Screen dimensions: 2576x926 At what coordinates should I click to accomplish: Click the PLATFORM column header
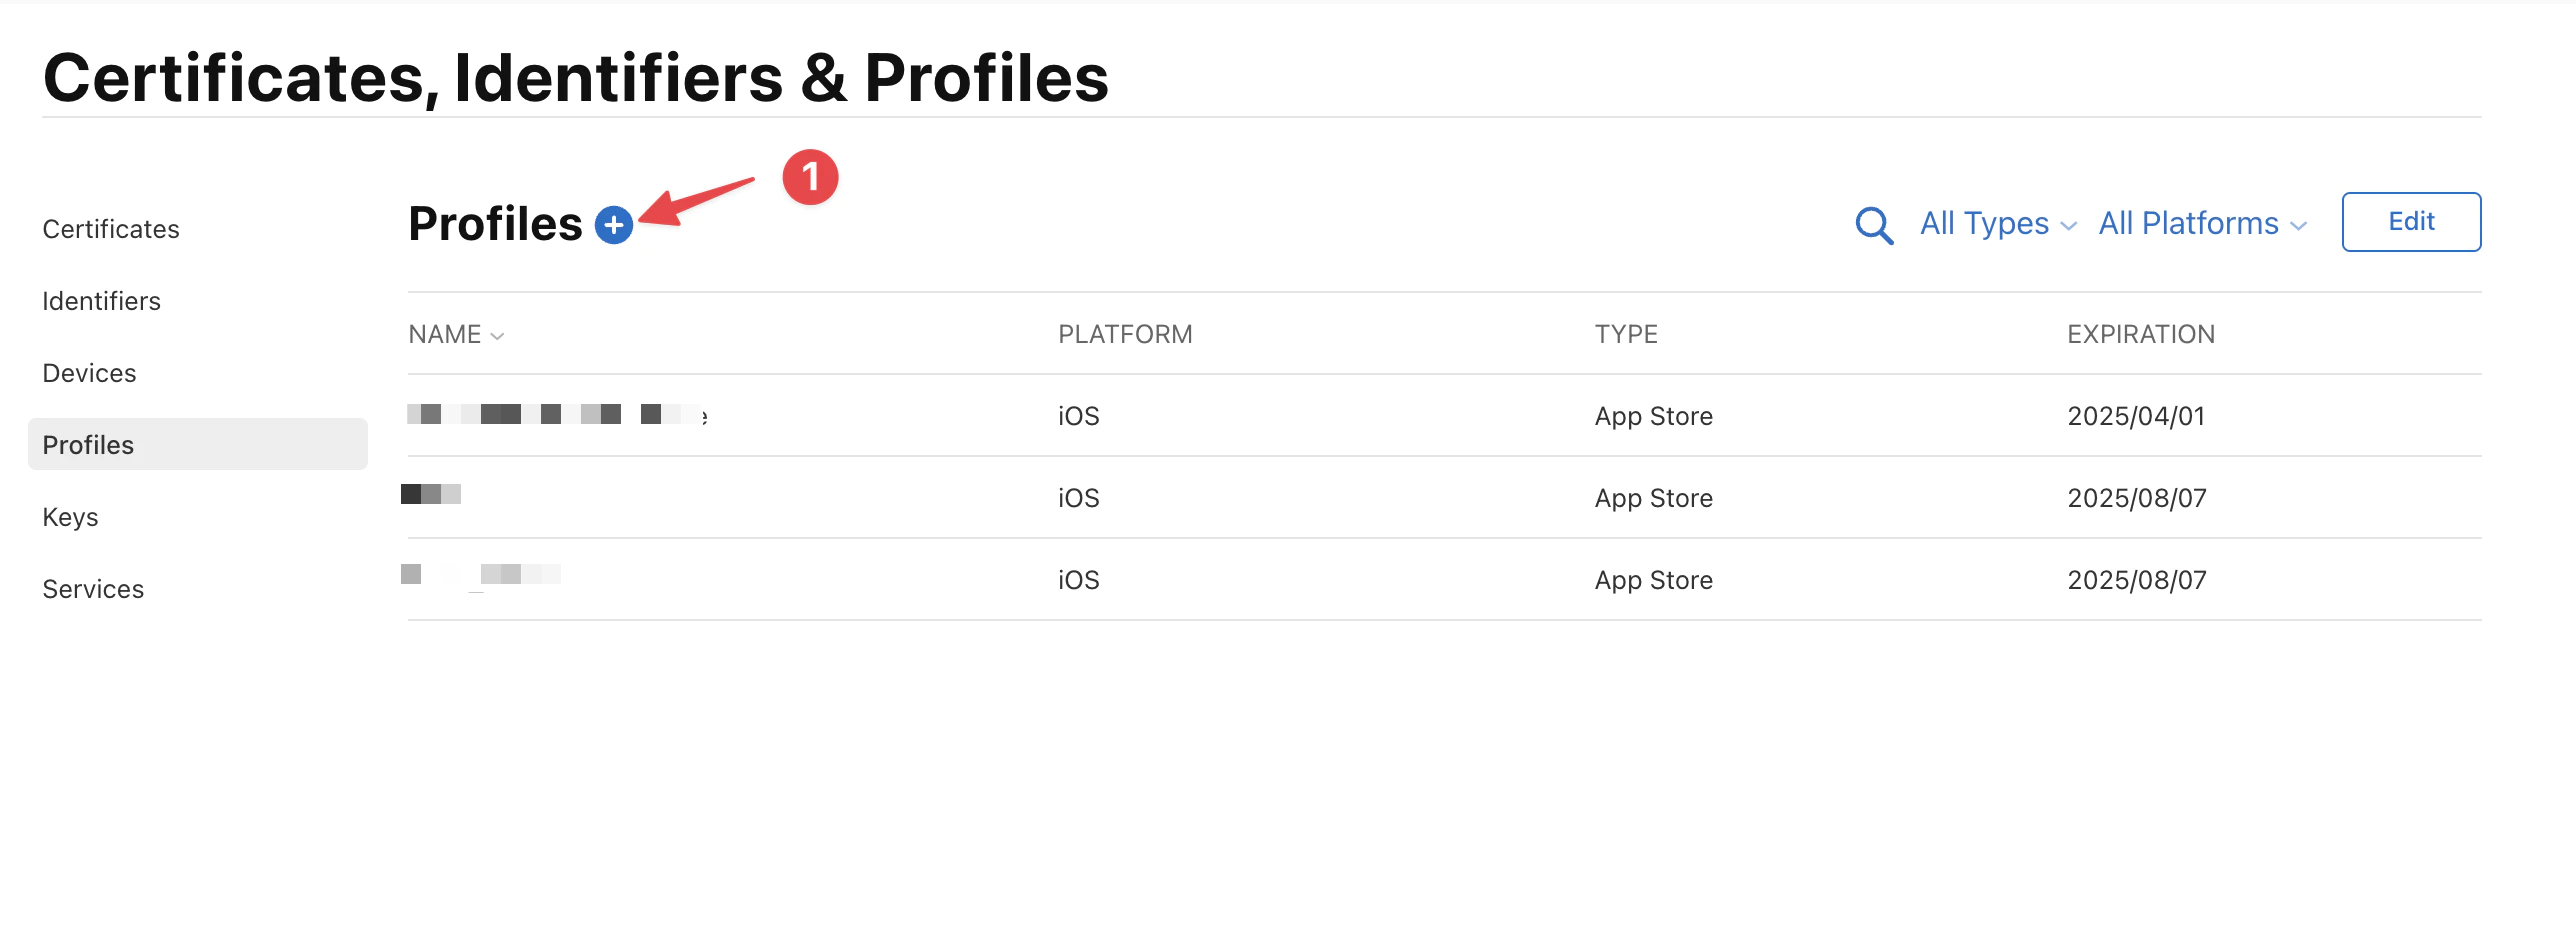1125,334
